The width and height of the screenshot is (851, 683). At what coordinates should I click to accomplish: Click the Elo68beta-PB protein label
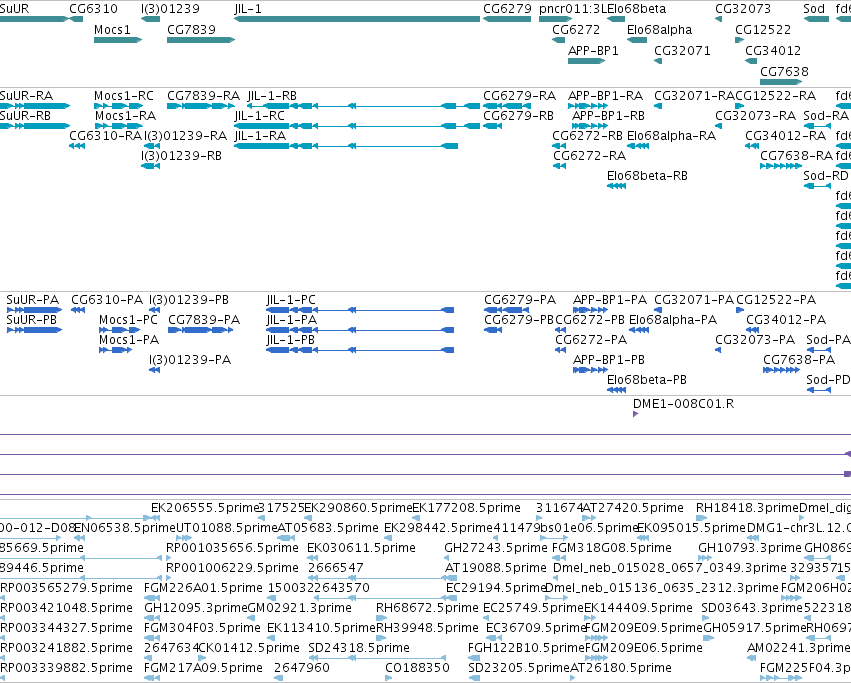(647, 380)
